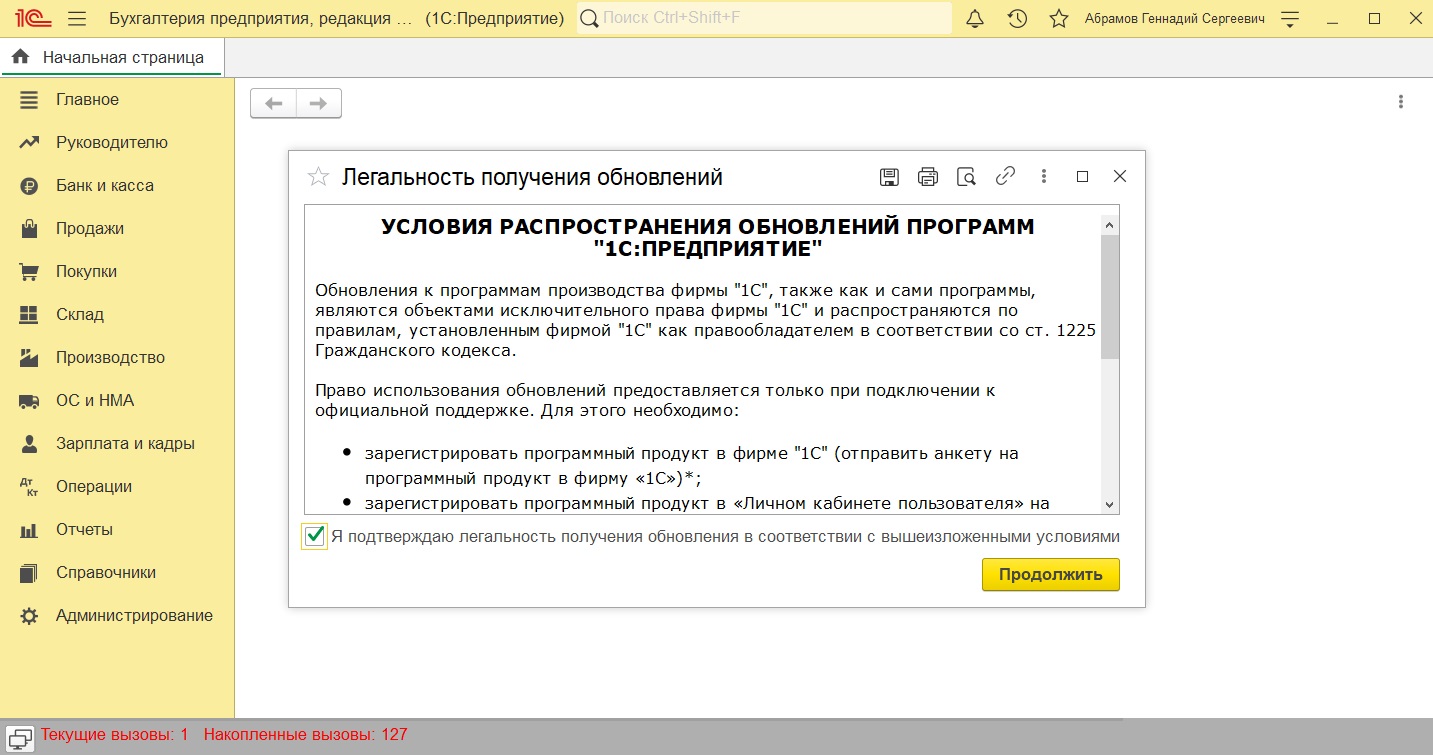Click Легальность получения обновлений dialog title
The image size is (1433, 755).
[532, 177]
